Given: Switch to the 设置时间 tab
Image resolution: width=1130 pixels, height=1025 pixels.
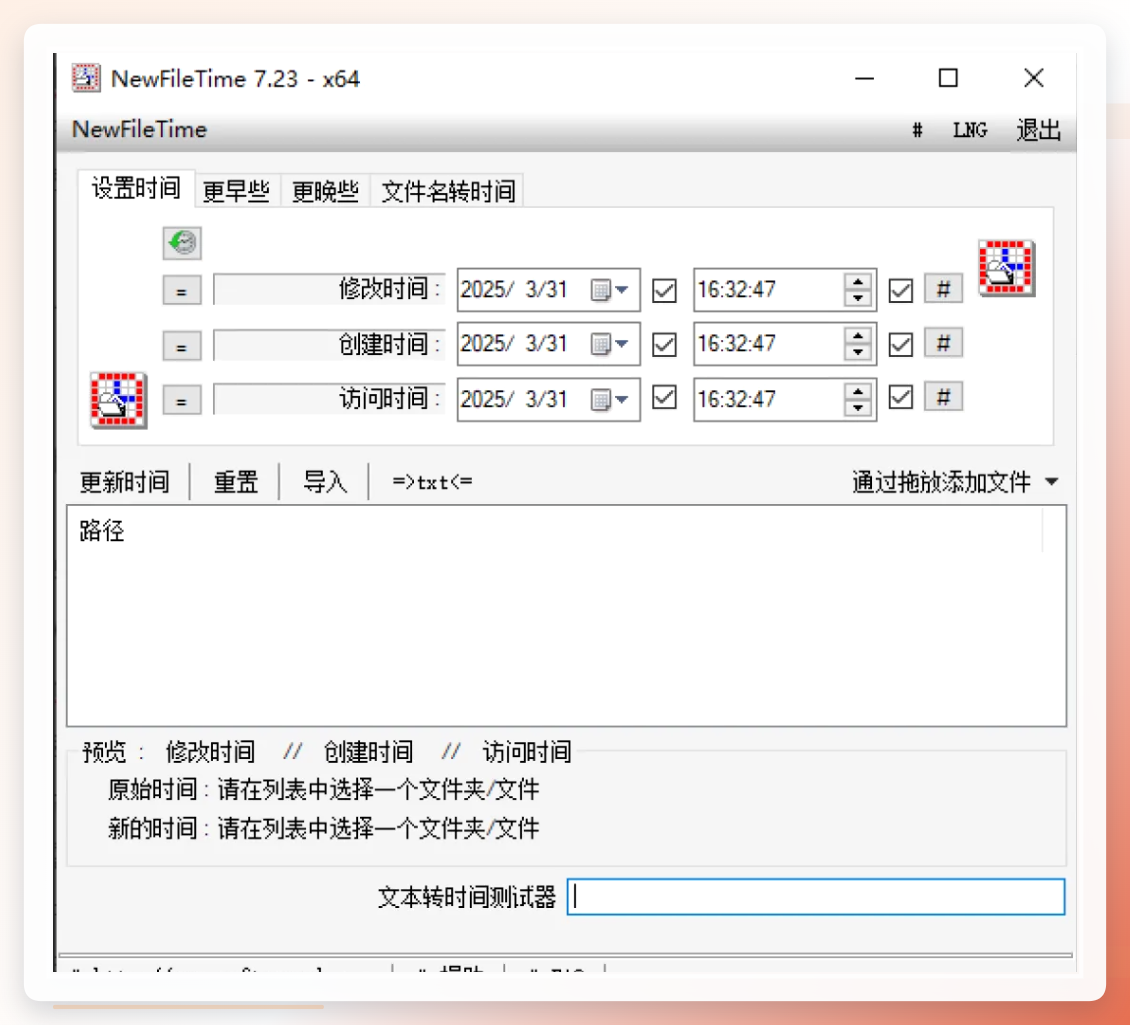Looking at the screenshot, I should [135, 189].
